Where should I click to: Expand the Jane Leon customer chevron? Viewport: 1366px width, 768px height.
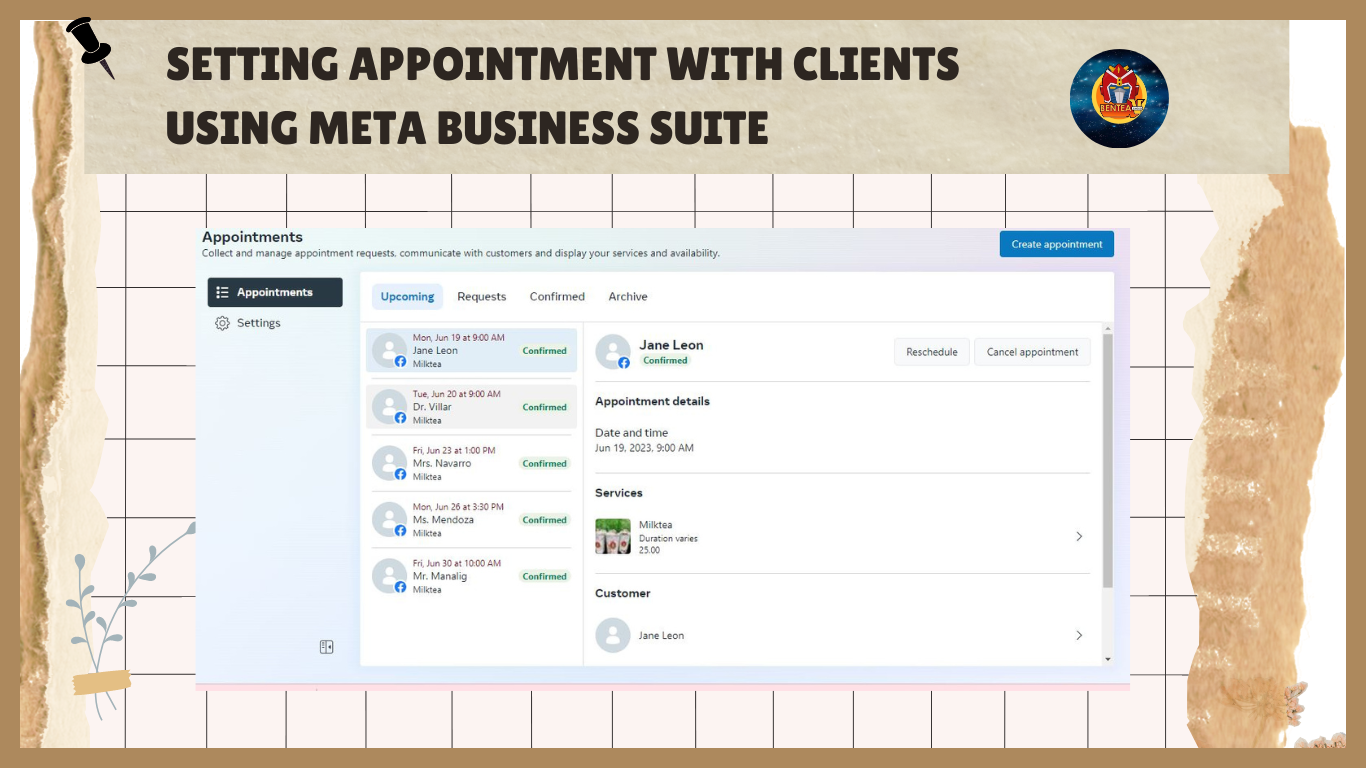point(1079,635)
